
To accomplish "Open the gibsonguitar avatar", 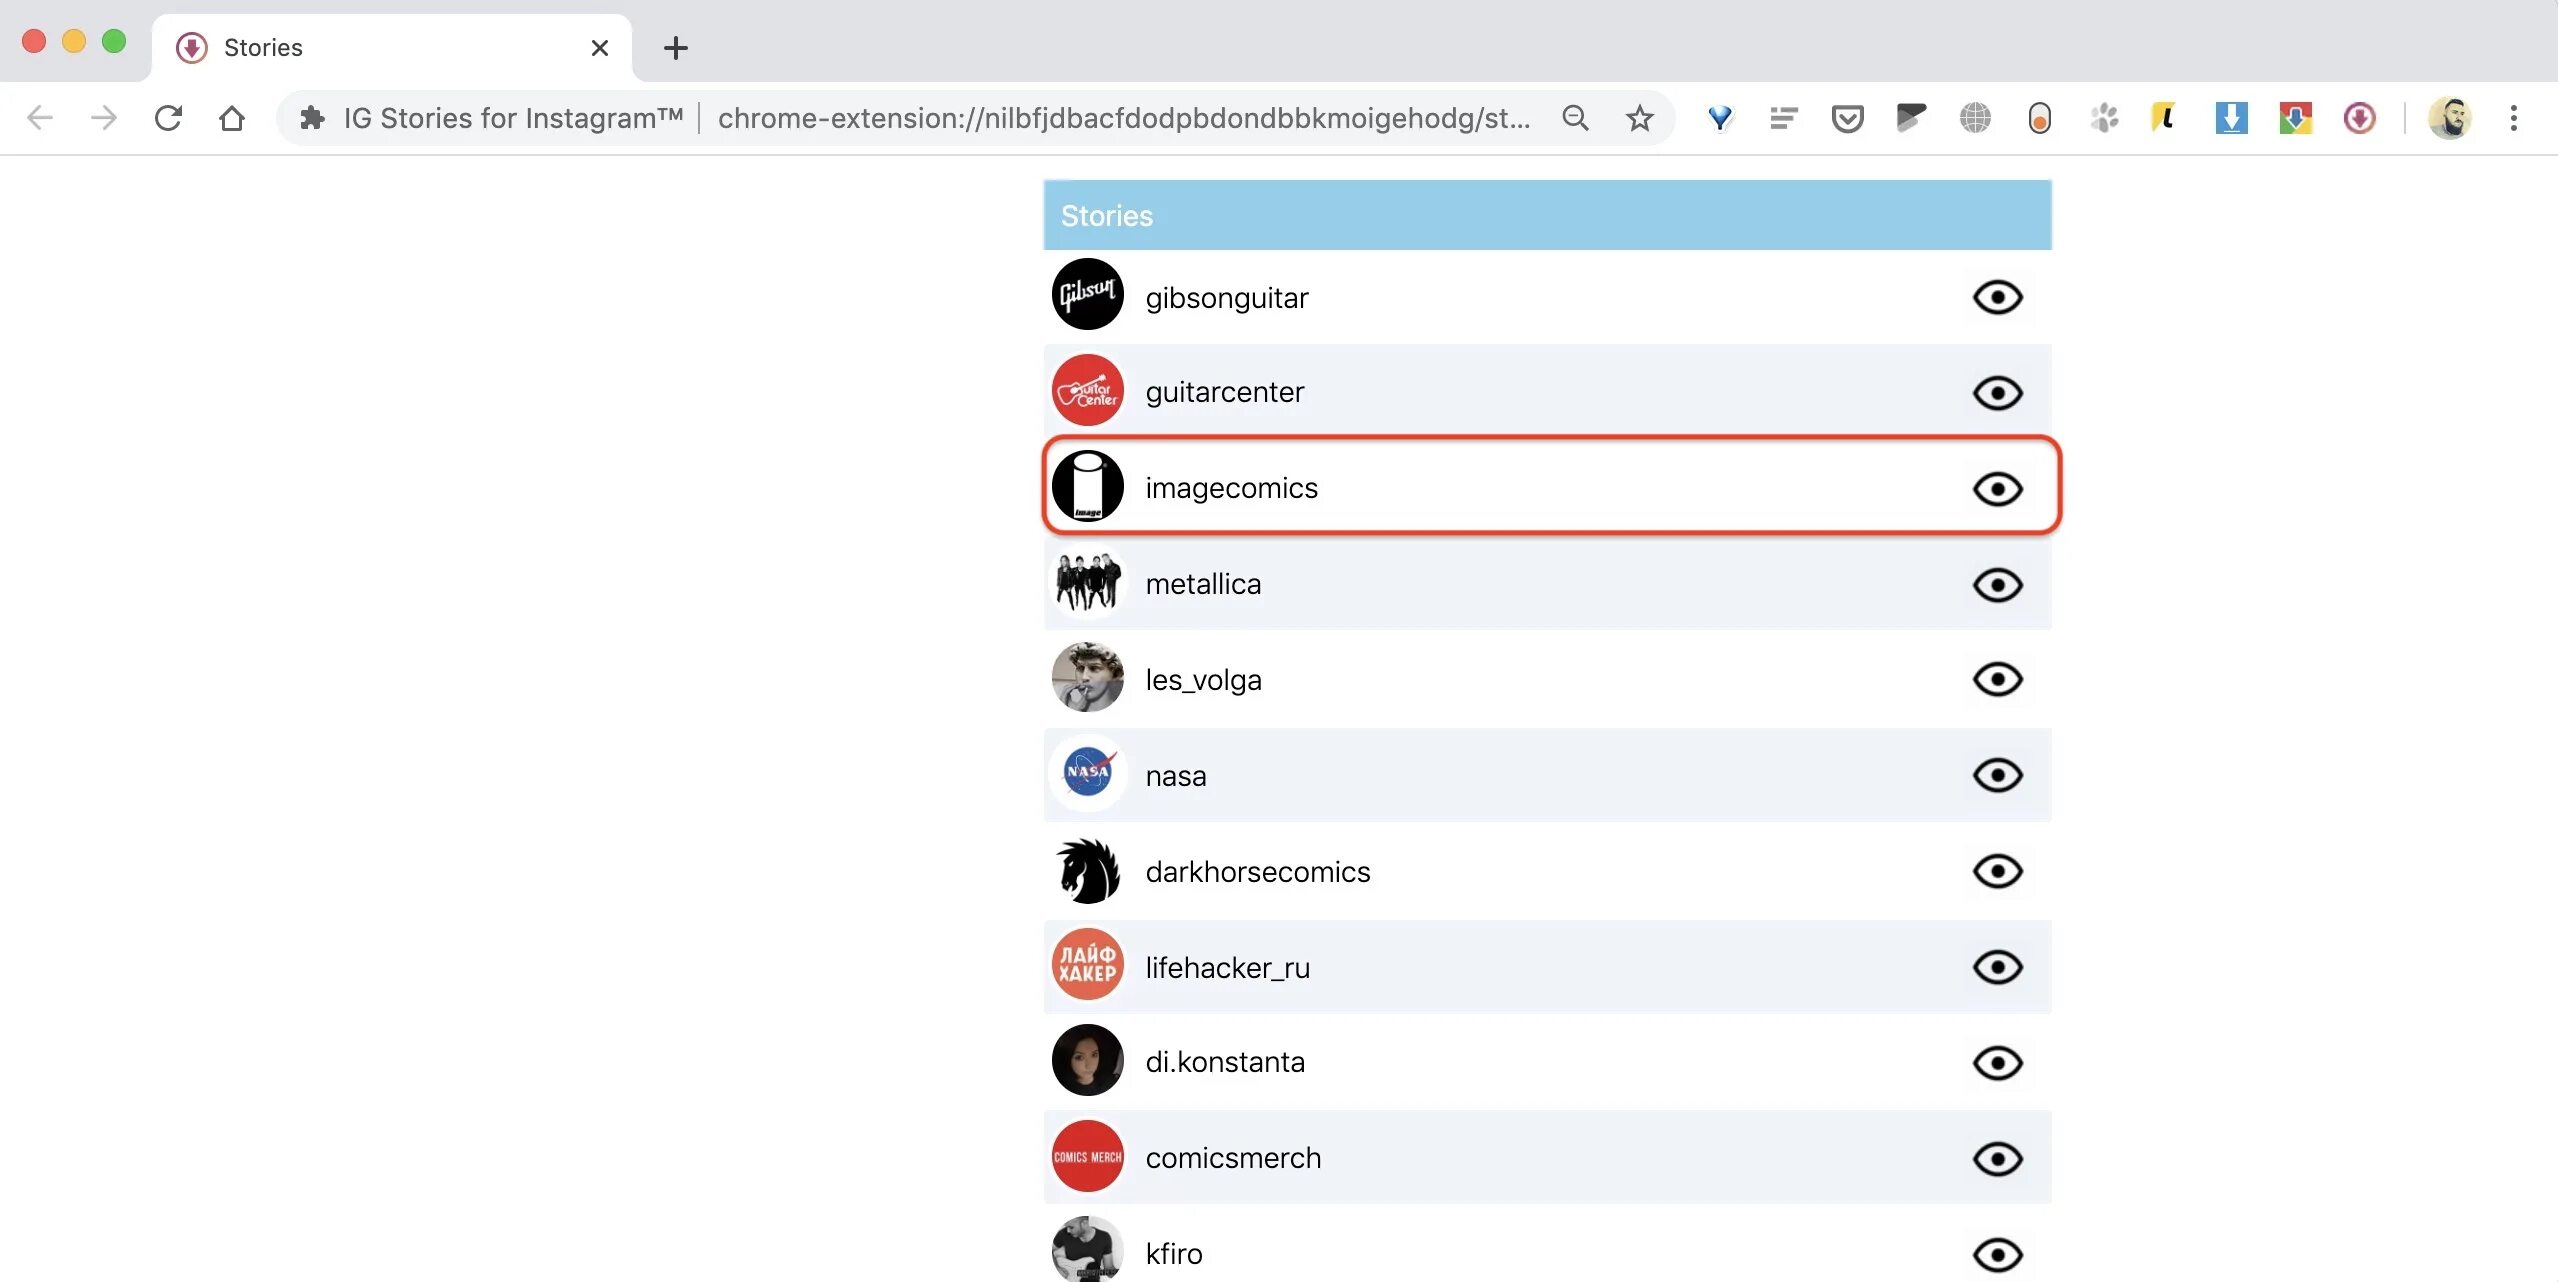I will (1087, 294).
